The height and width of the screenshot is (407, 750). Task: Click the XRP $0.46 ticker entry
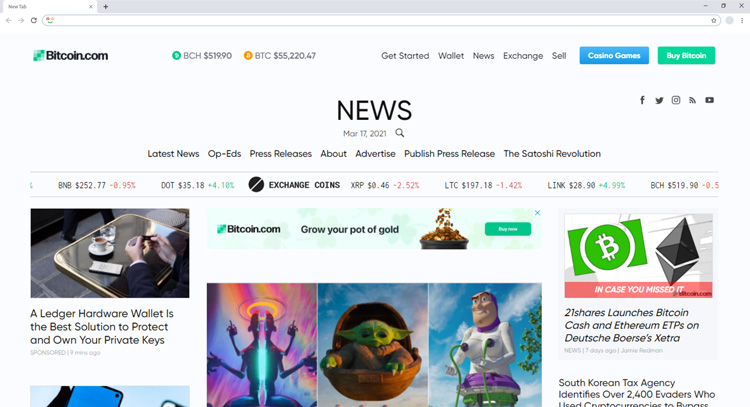click(385, 185)
